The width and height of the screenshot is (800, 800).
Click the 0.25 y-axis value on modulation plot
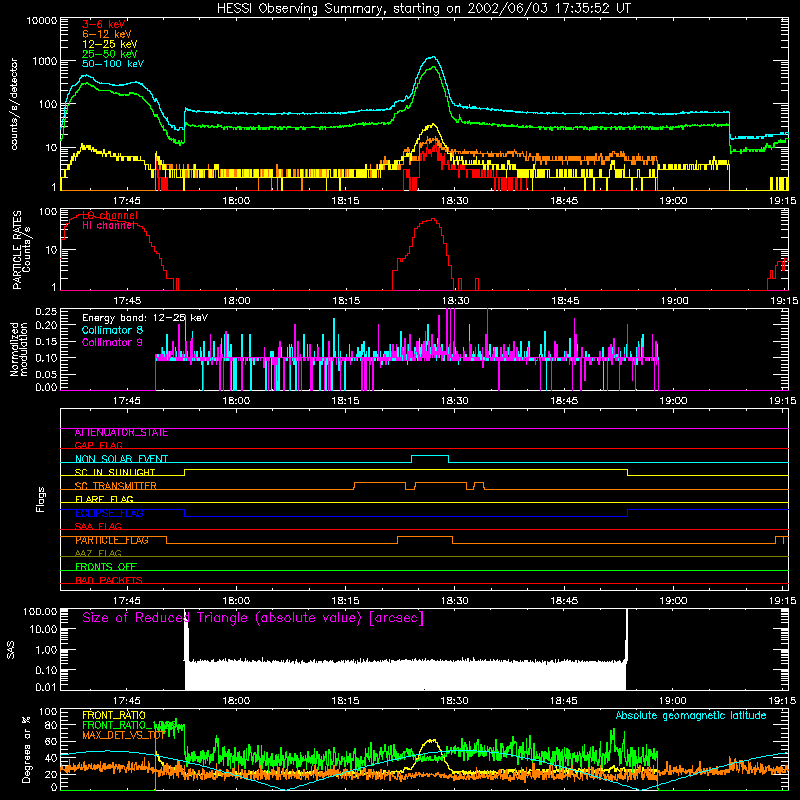(x=46, y=312)
